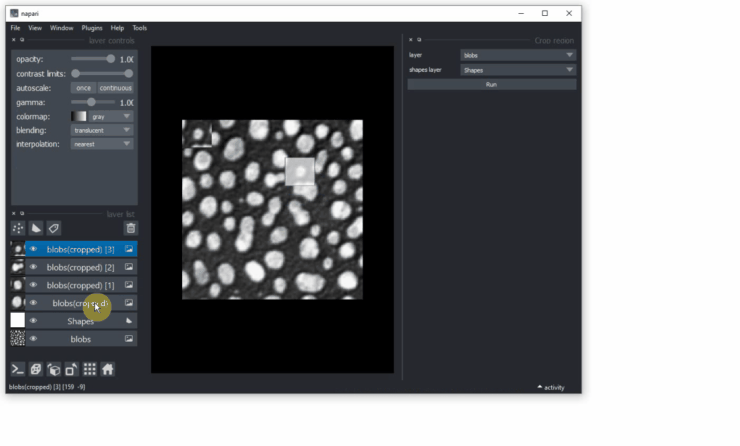Open the Window menu
This screenshot has width=740, height=446.
coord(61,28)
